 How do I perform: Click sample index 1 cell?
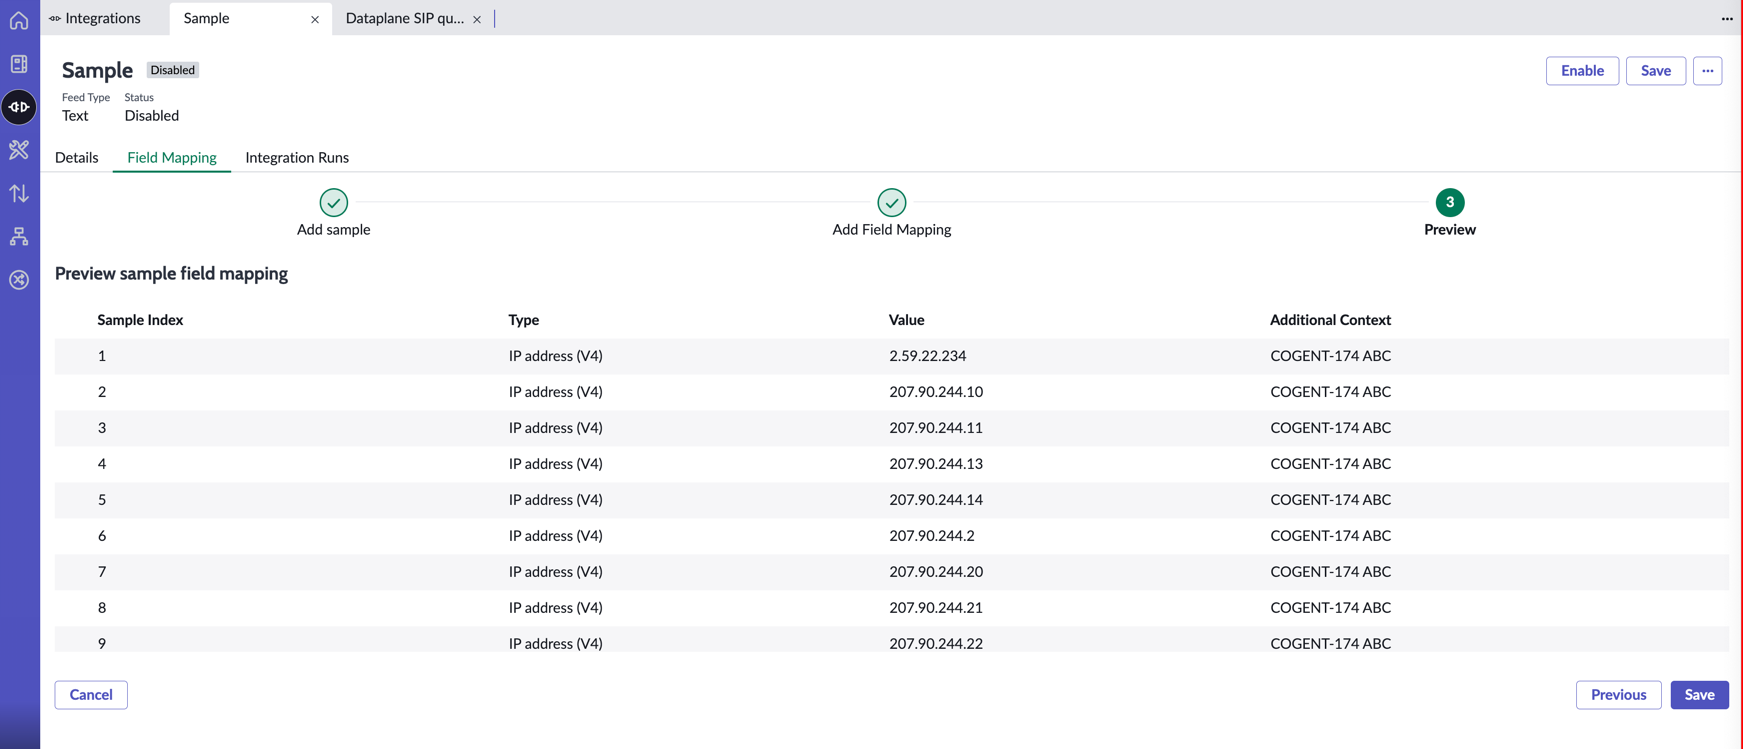pyautogui.click(x=102, y=356)
